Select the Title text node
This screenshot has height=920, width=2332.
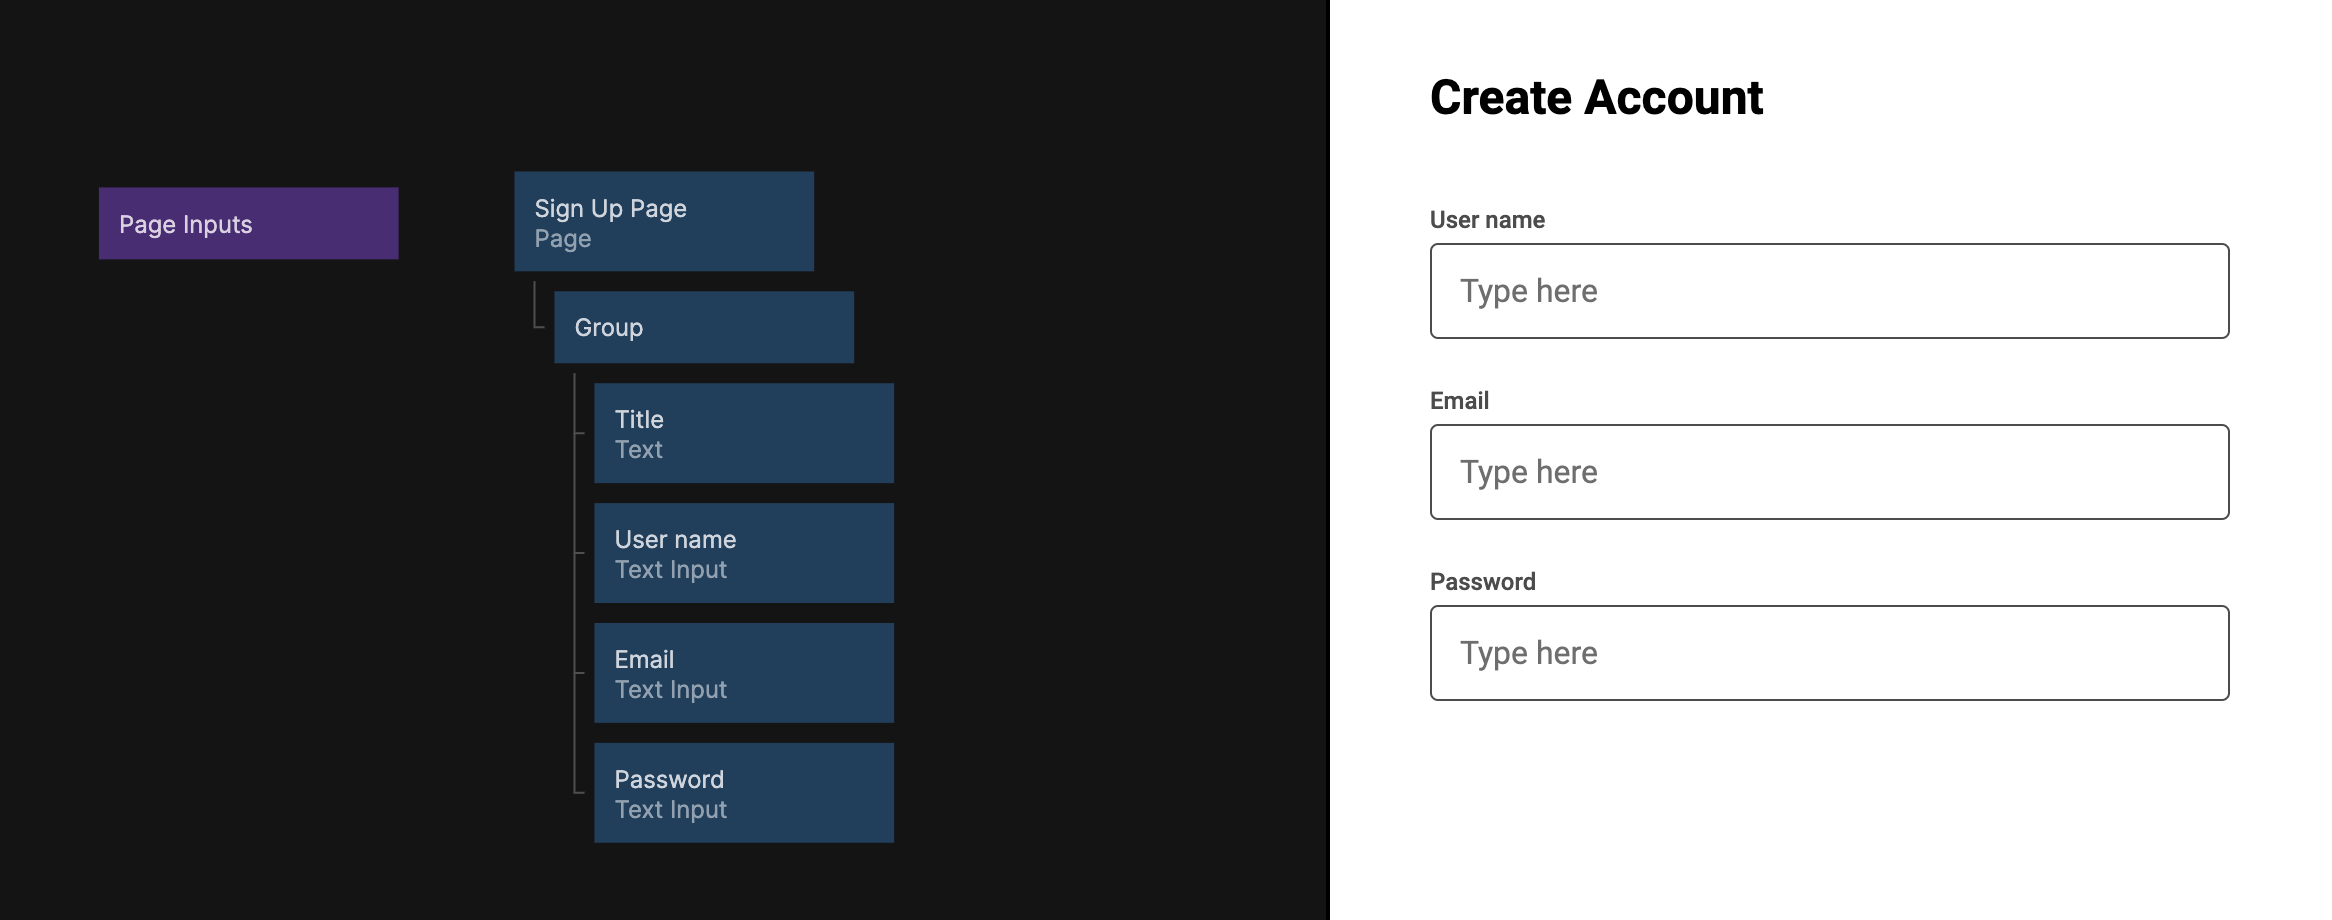click(x=743, y=433)
